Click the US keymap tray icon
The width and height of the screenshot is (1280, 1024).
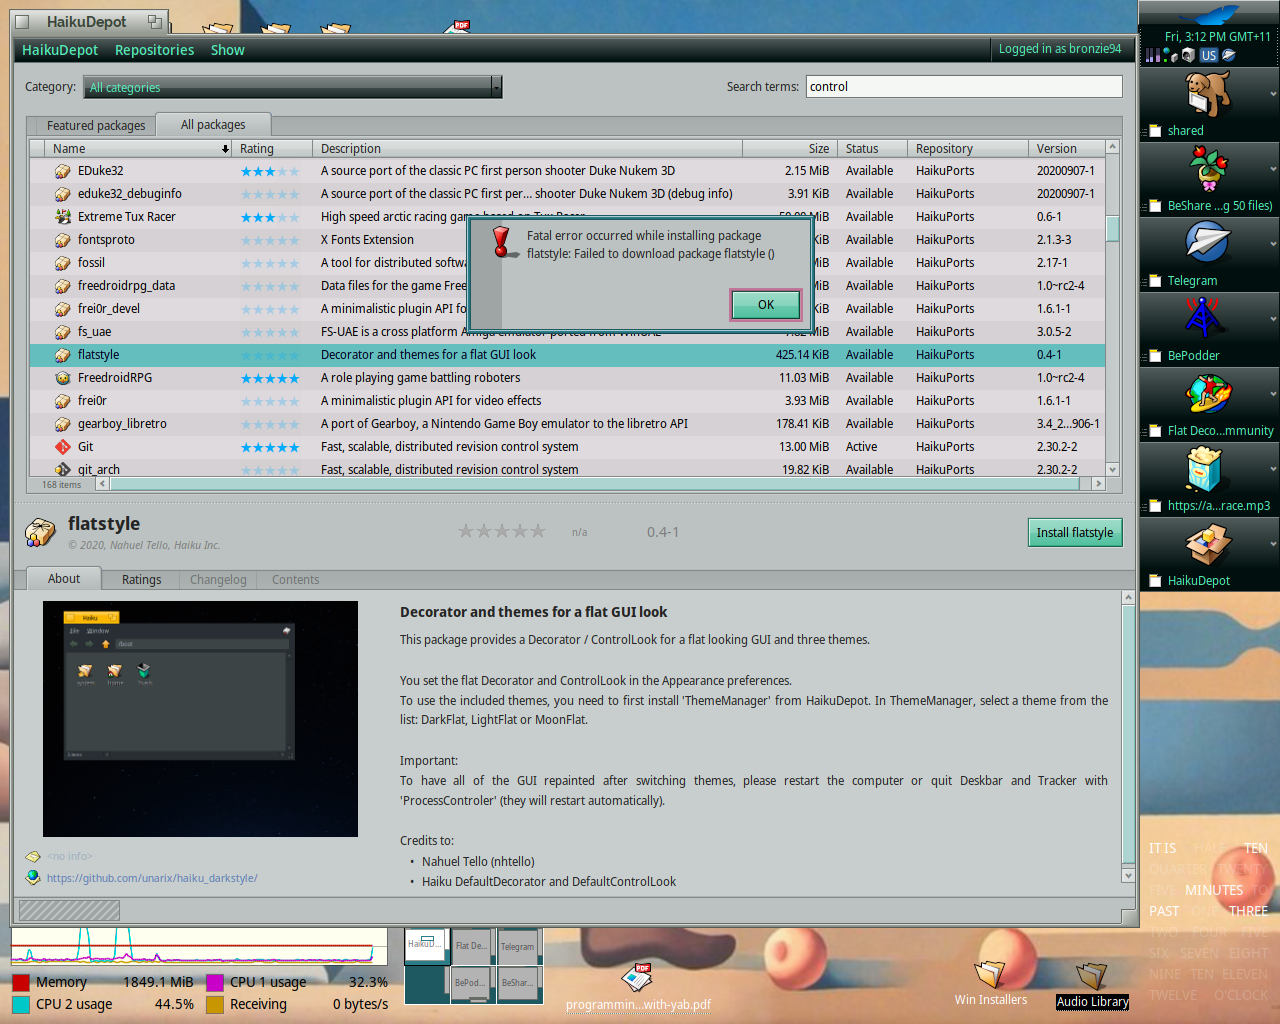click(1209, 56)
